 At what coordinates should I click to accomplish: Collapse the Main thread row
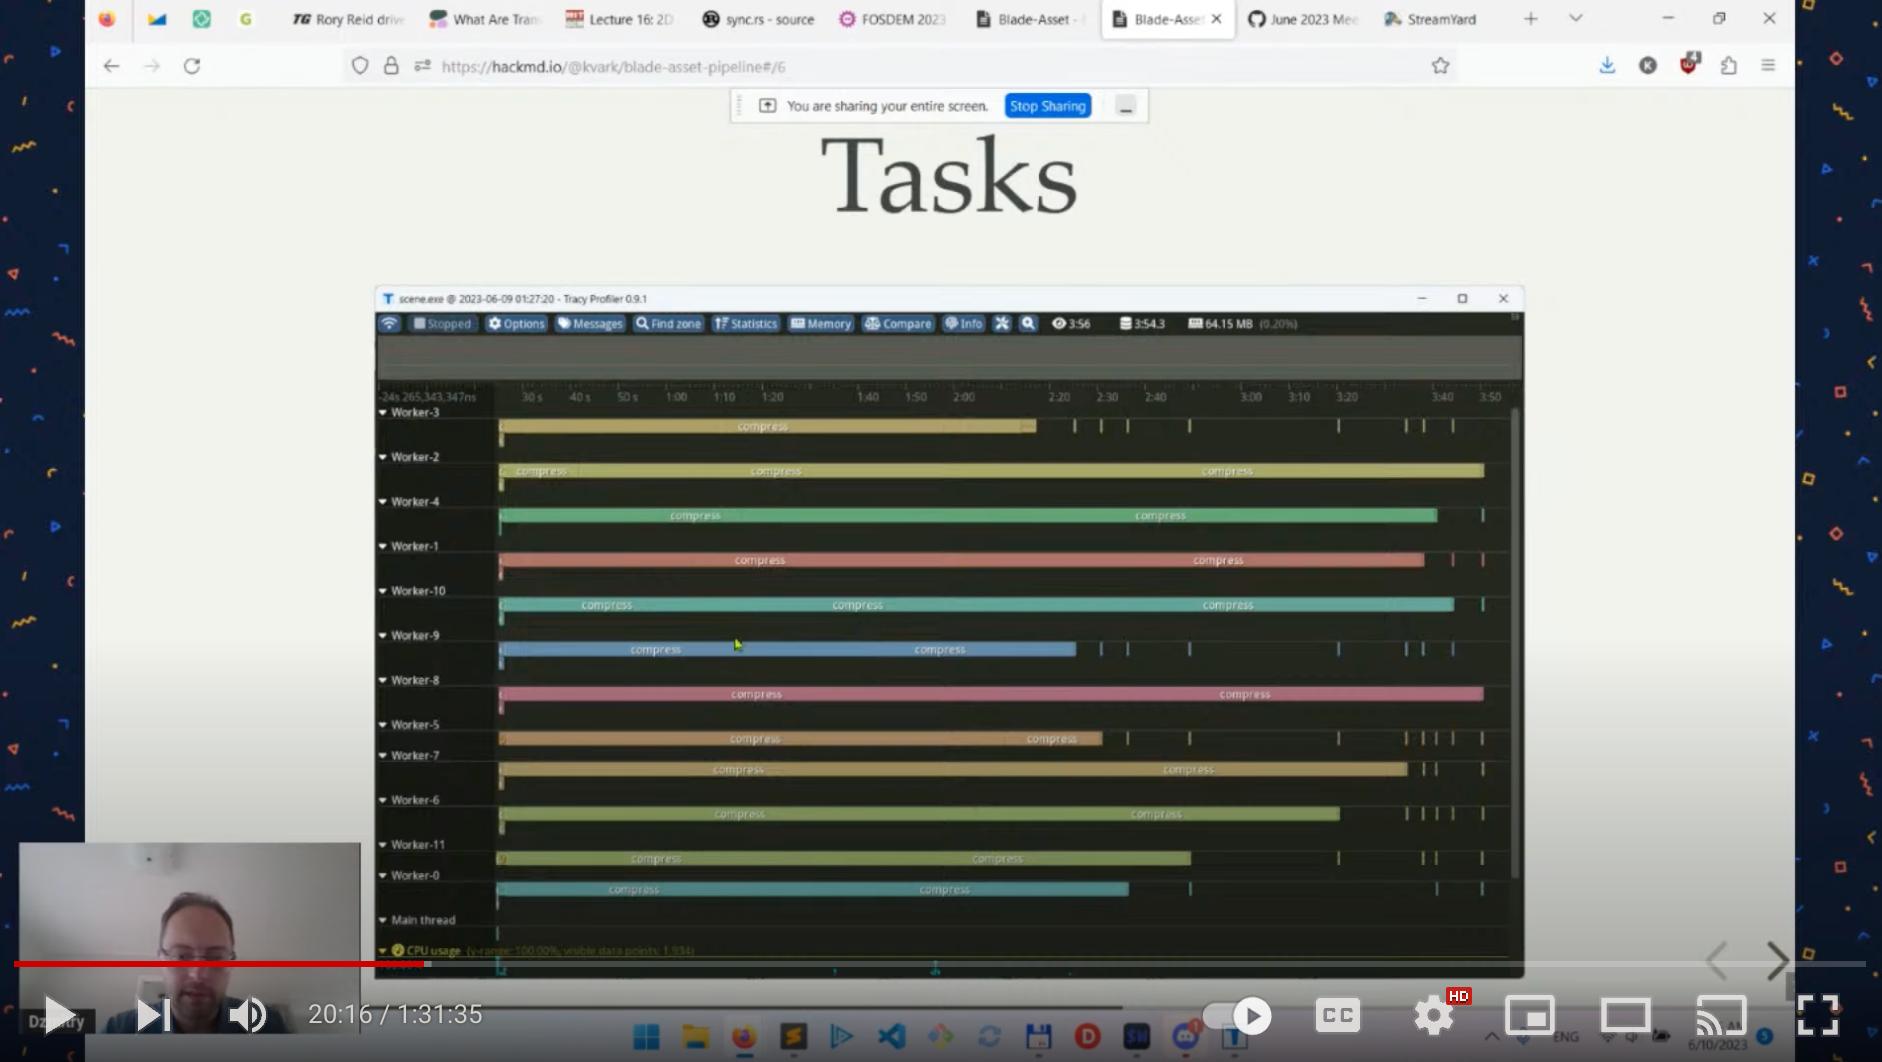[x=383, y=920]
